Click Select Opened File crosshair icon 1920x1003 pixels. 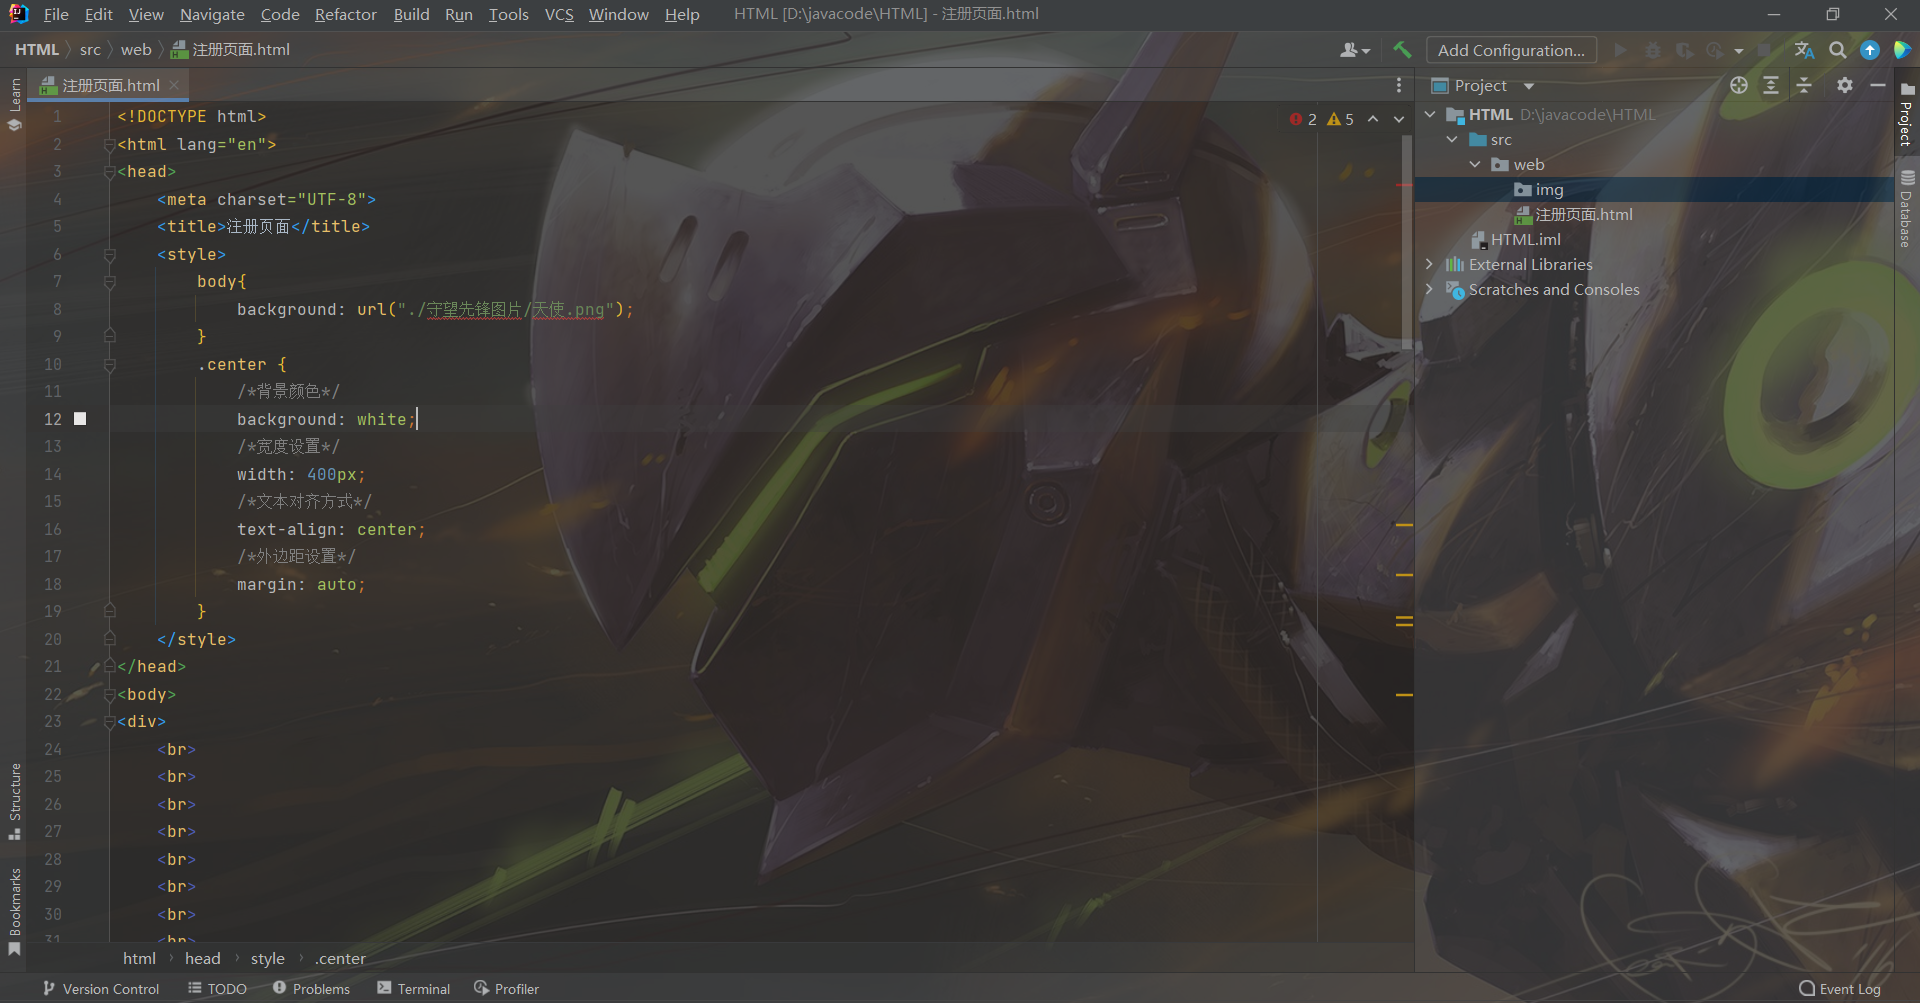pyautogui.click(x=1739, y=85)
